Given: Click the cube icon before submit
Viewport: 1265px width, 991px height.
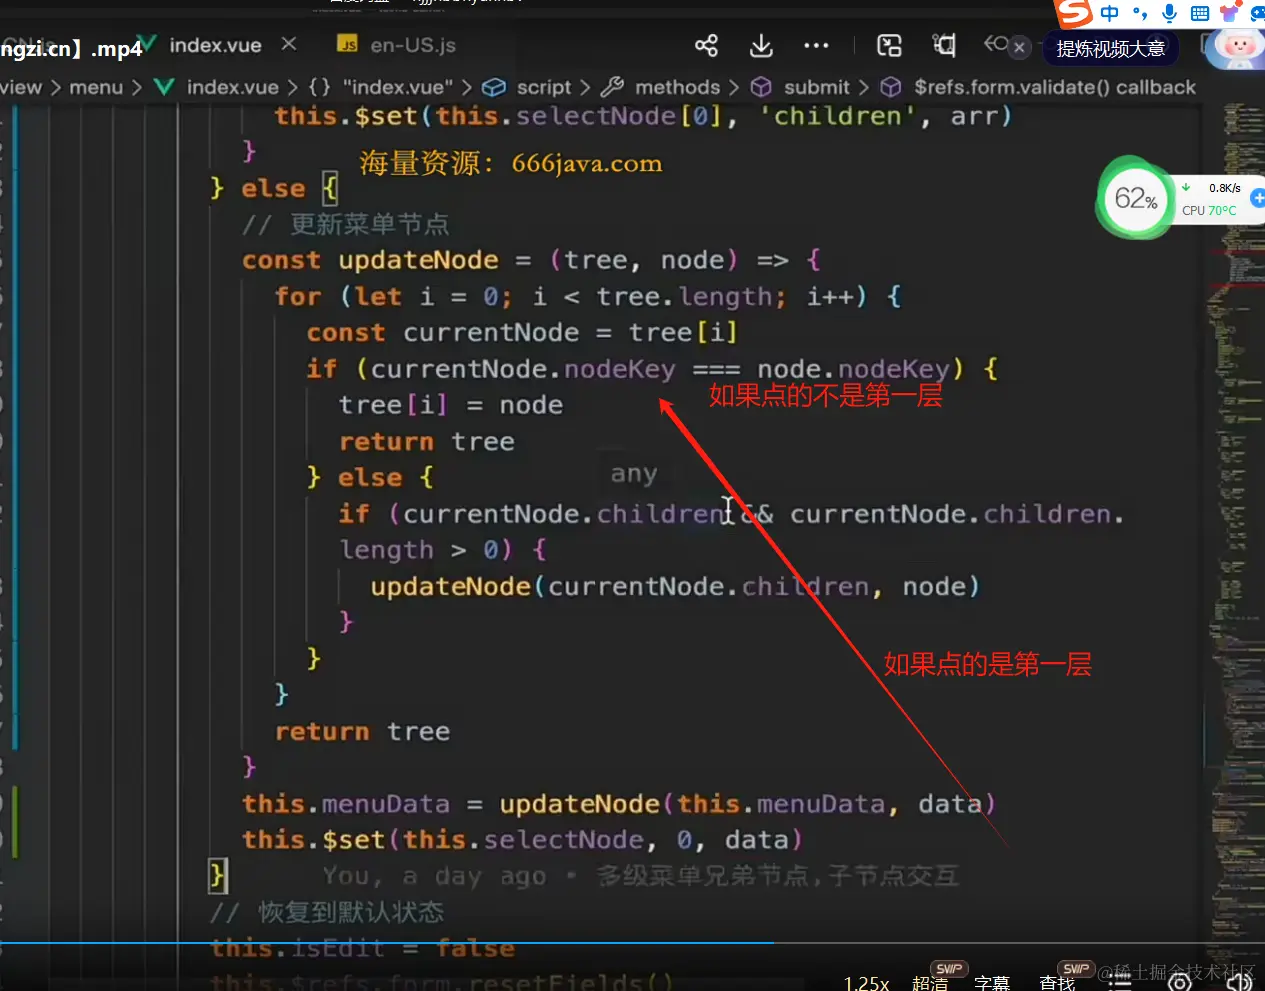Looking at the screenshot, I should (761, 87).
